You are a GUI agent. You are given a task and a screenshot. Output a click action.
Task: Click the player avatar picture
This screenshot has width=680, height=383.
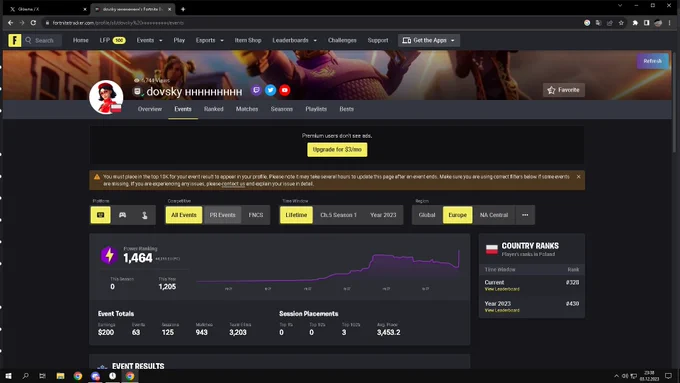pos(106,97)
